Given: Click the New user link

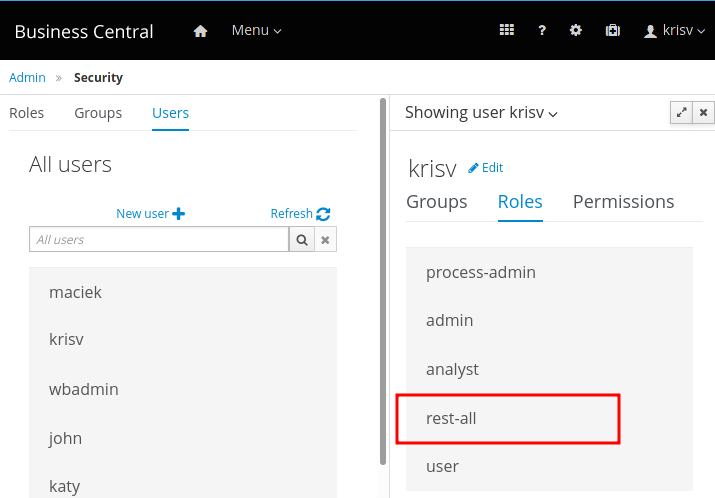Looking at the screenshot, I should pyautogui.click(x=142, y=213).
